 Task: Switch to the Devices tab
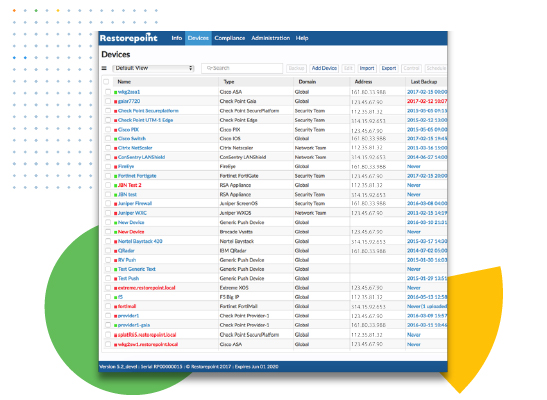coord(198,38)
